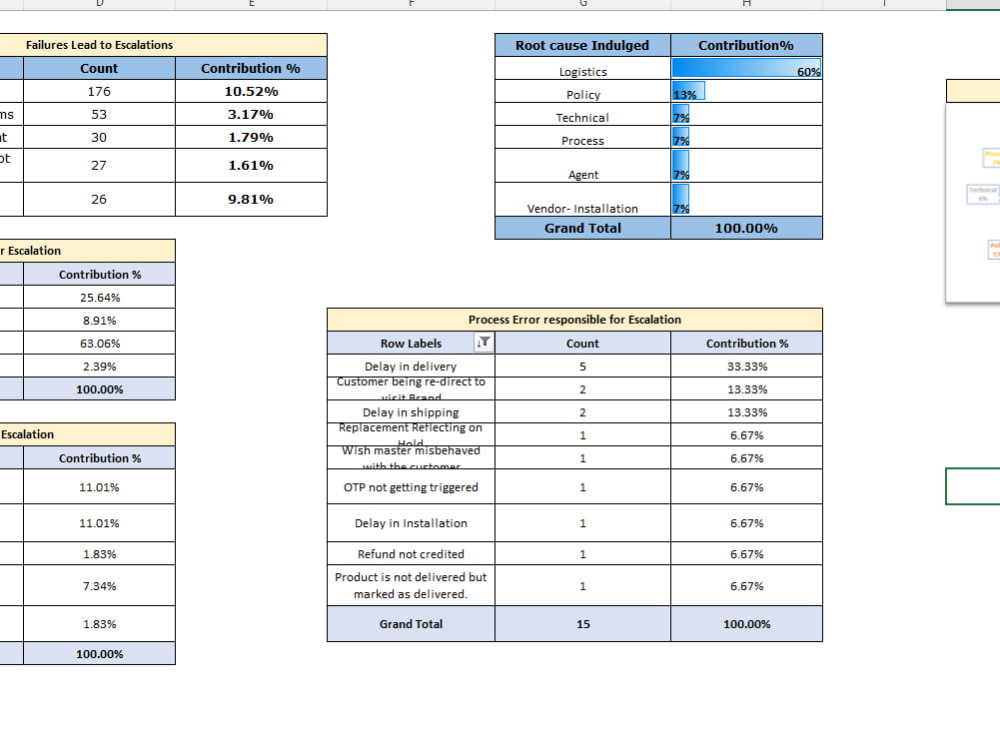Select the 'Row Labels' header cell
This screenshot has height=750, width=1000.
(411, 343)
